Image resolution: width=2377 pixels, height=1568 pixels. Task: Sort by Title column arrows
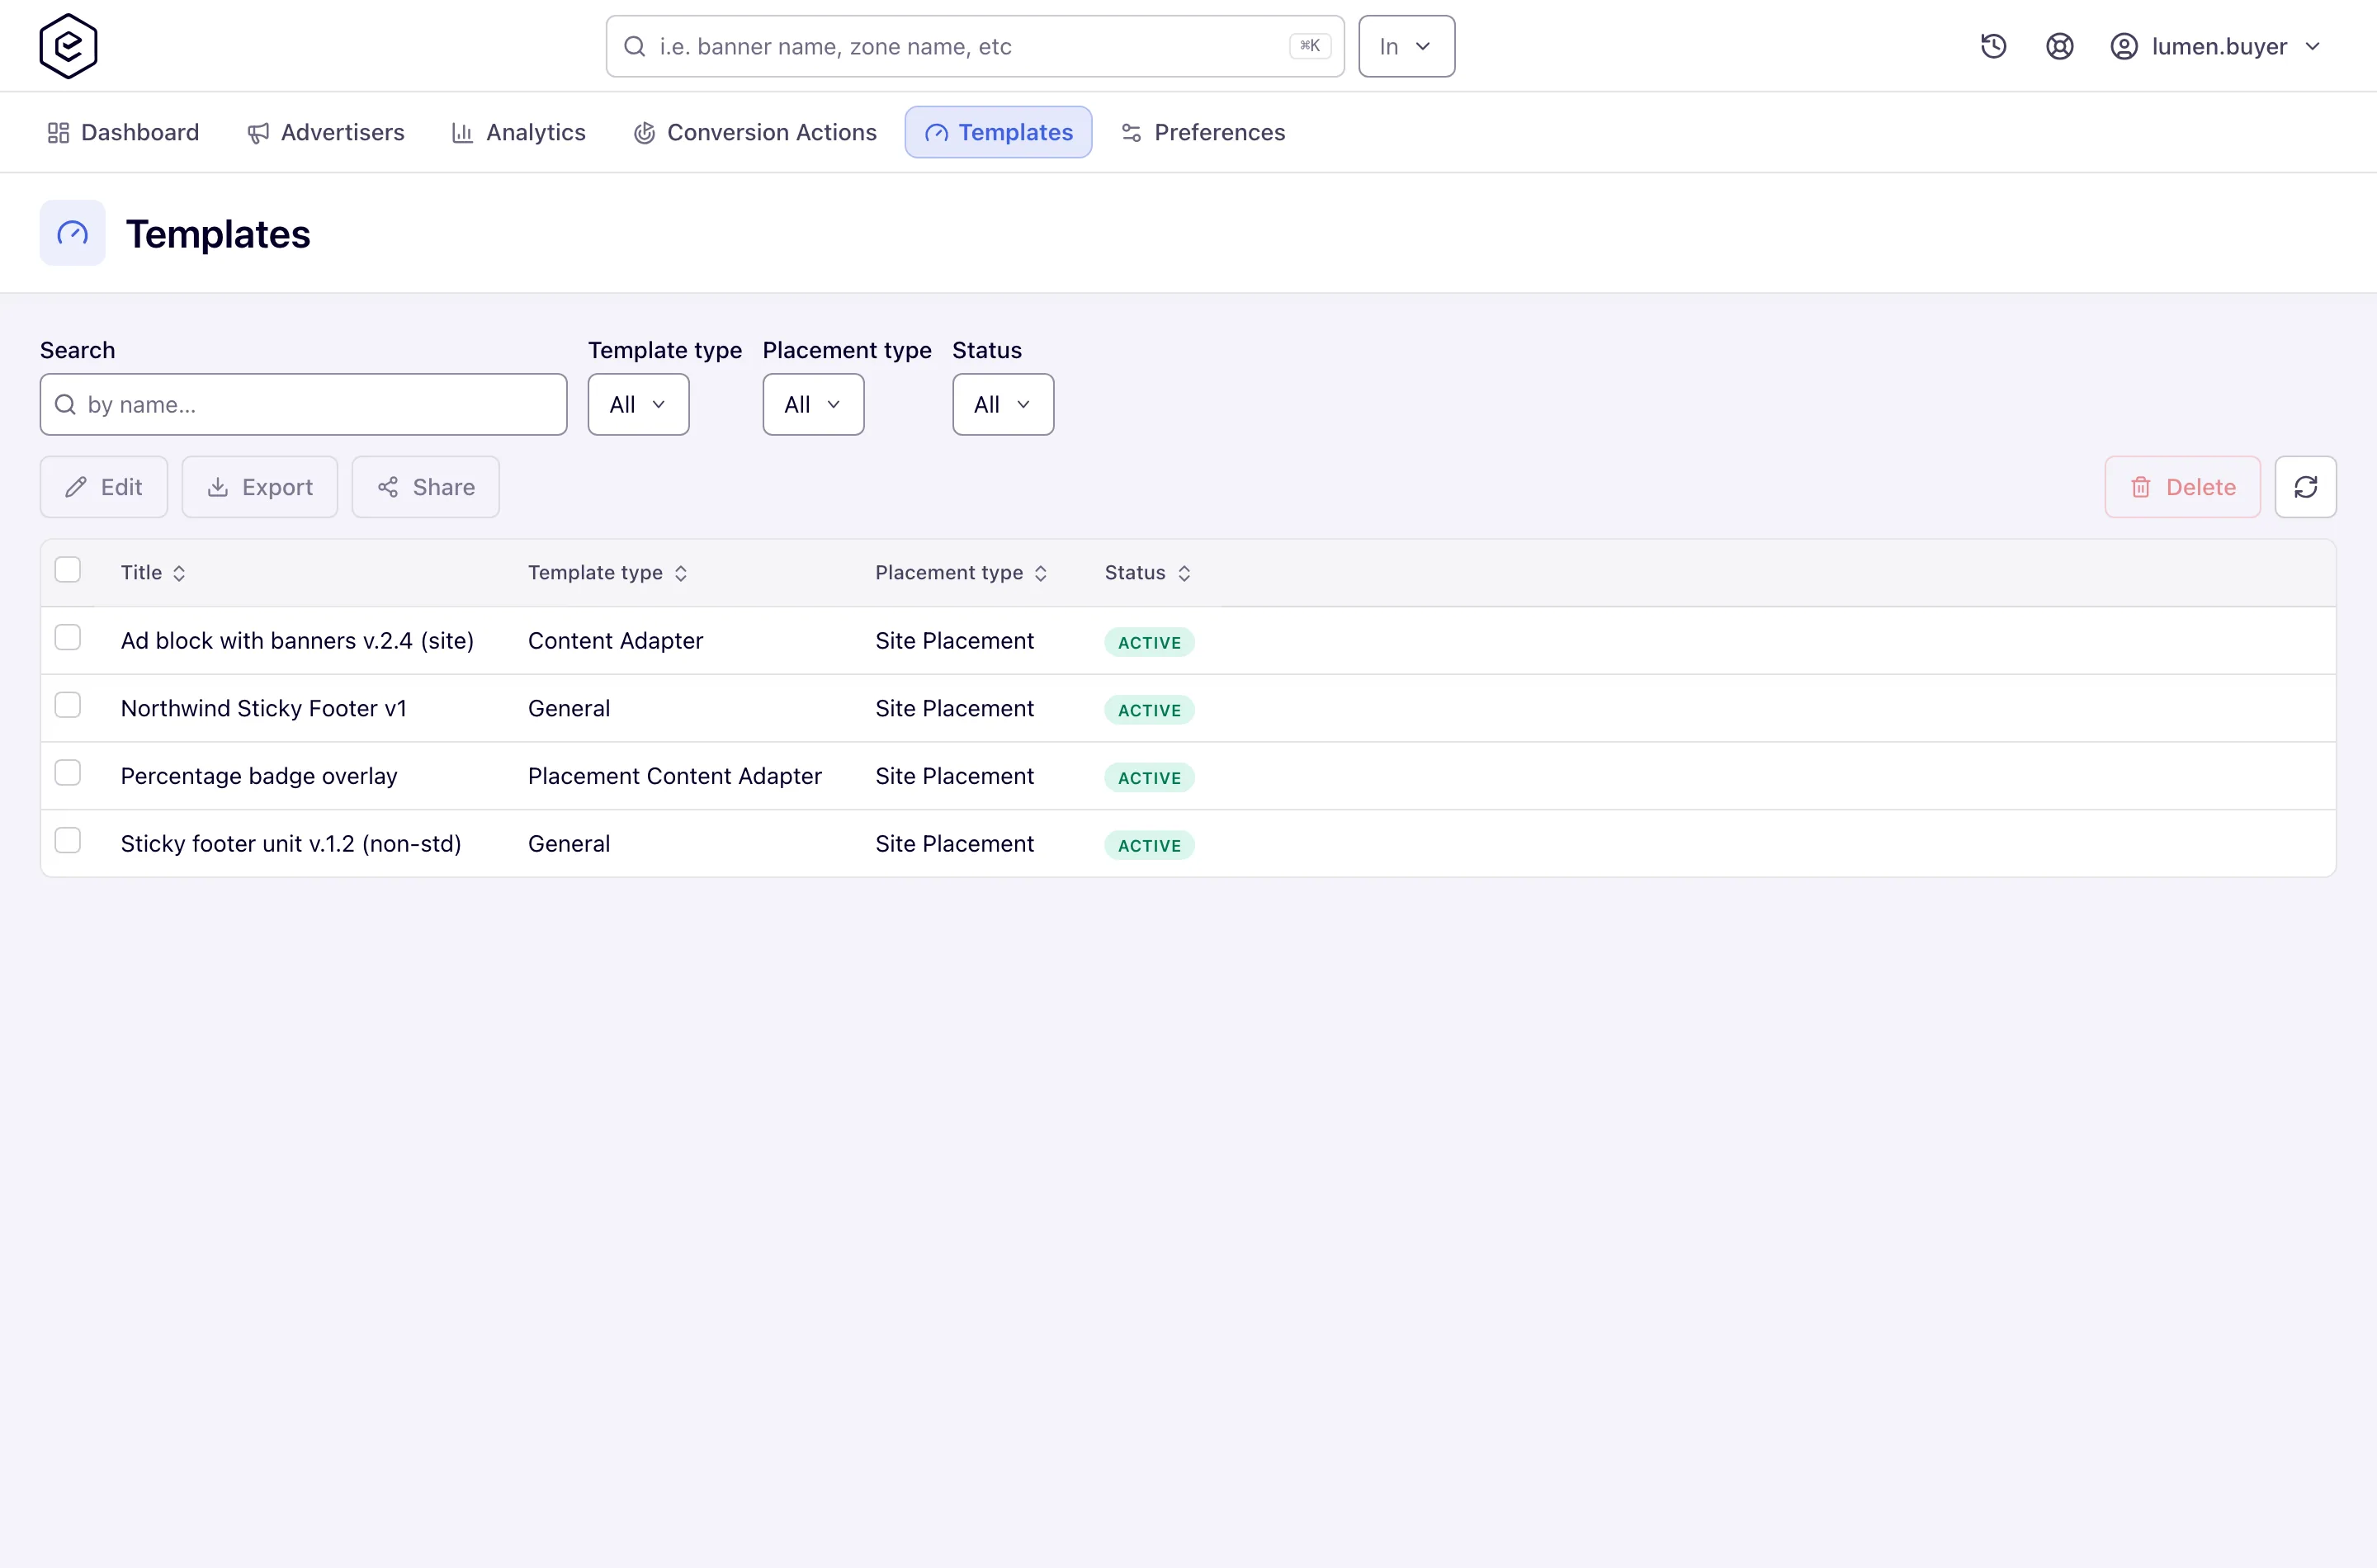[179, 573]
